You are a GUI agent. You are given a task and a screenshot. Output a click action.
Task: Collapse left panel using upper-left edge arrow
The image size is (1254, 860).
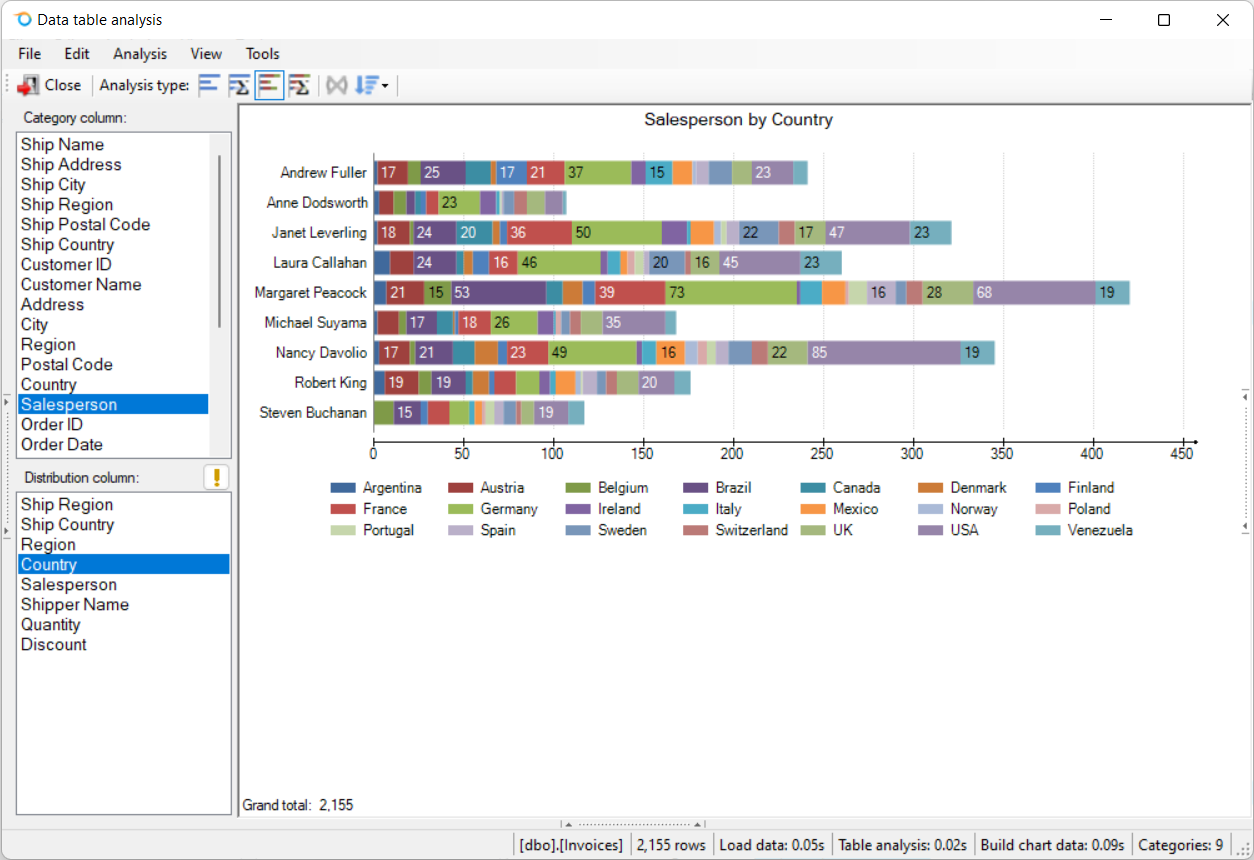coord(7,402)
